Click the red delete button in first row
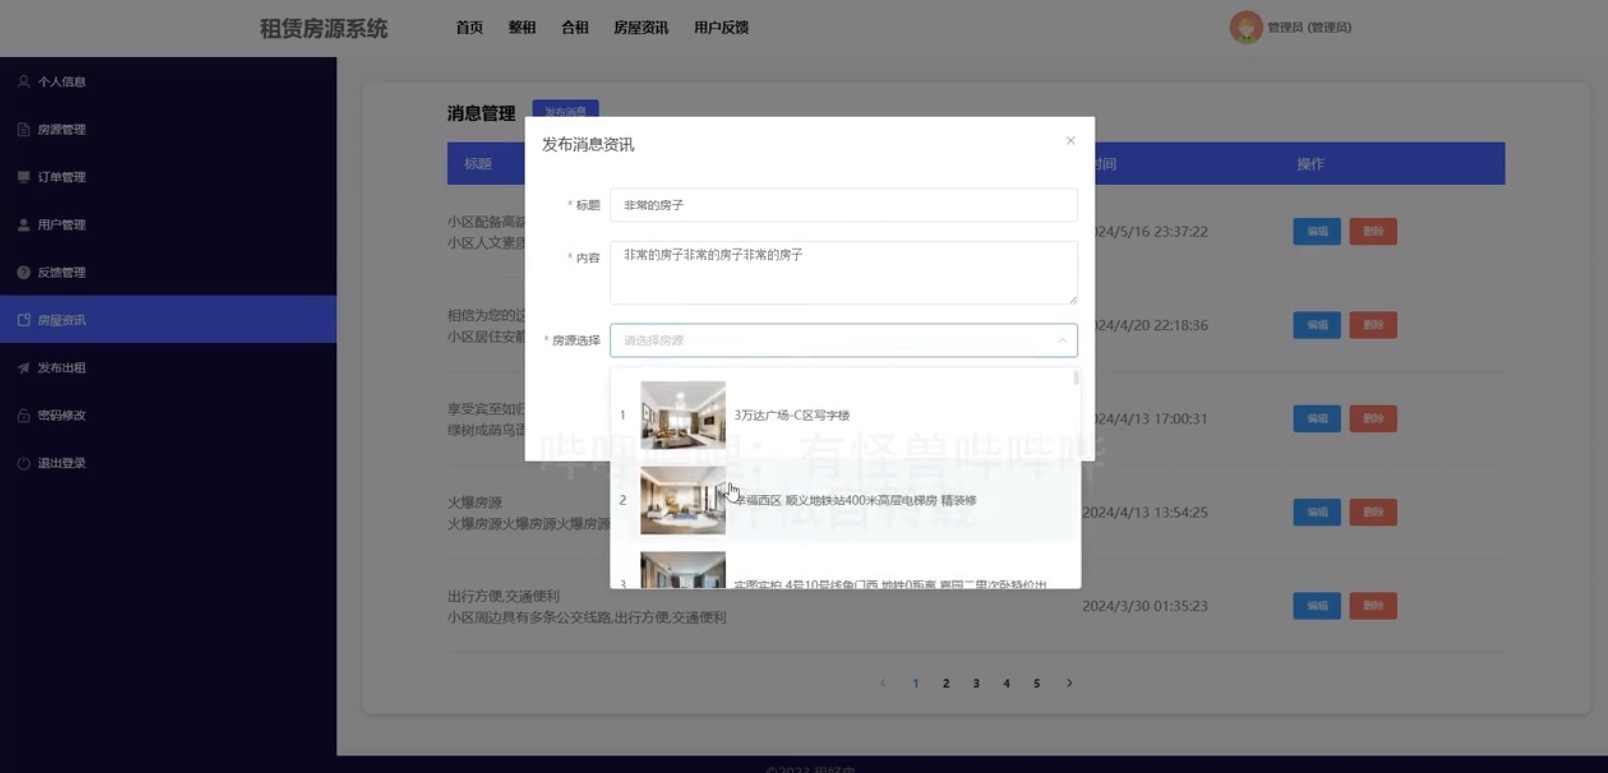 1372,231
